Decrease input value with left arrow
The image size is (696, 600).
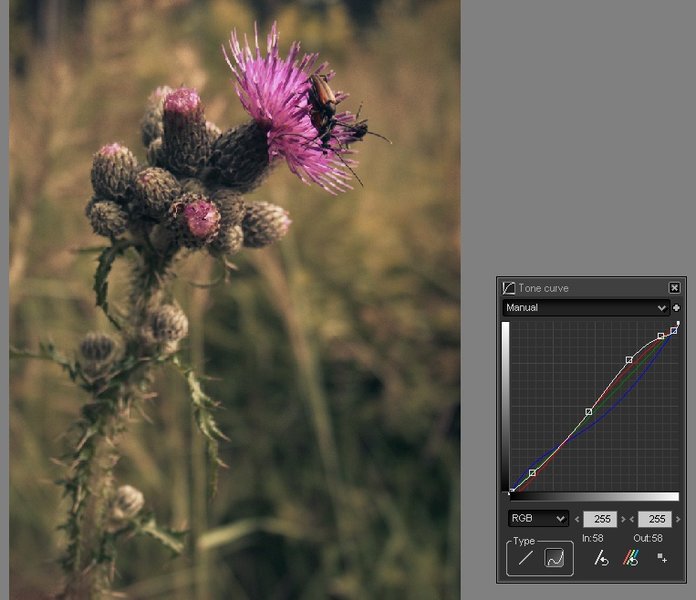pos(579,519)
